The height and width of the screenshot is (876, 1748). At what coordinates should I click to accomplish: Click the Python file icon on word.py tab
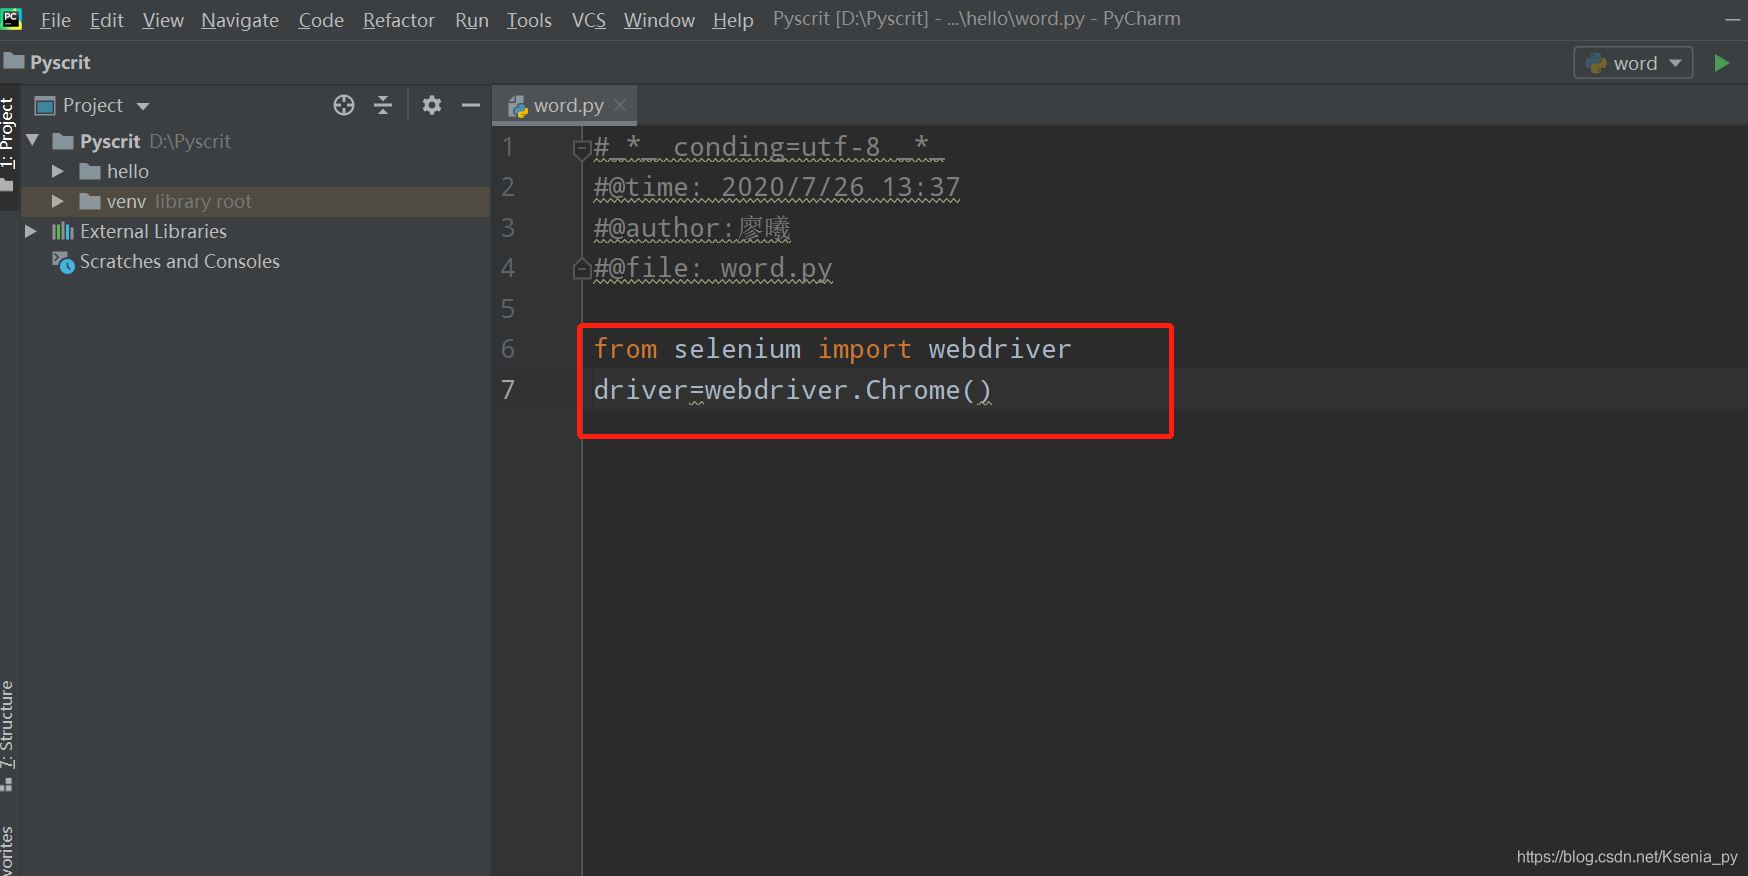pos(517,106)
